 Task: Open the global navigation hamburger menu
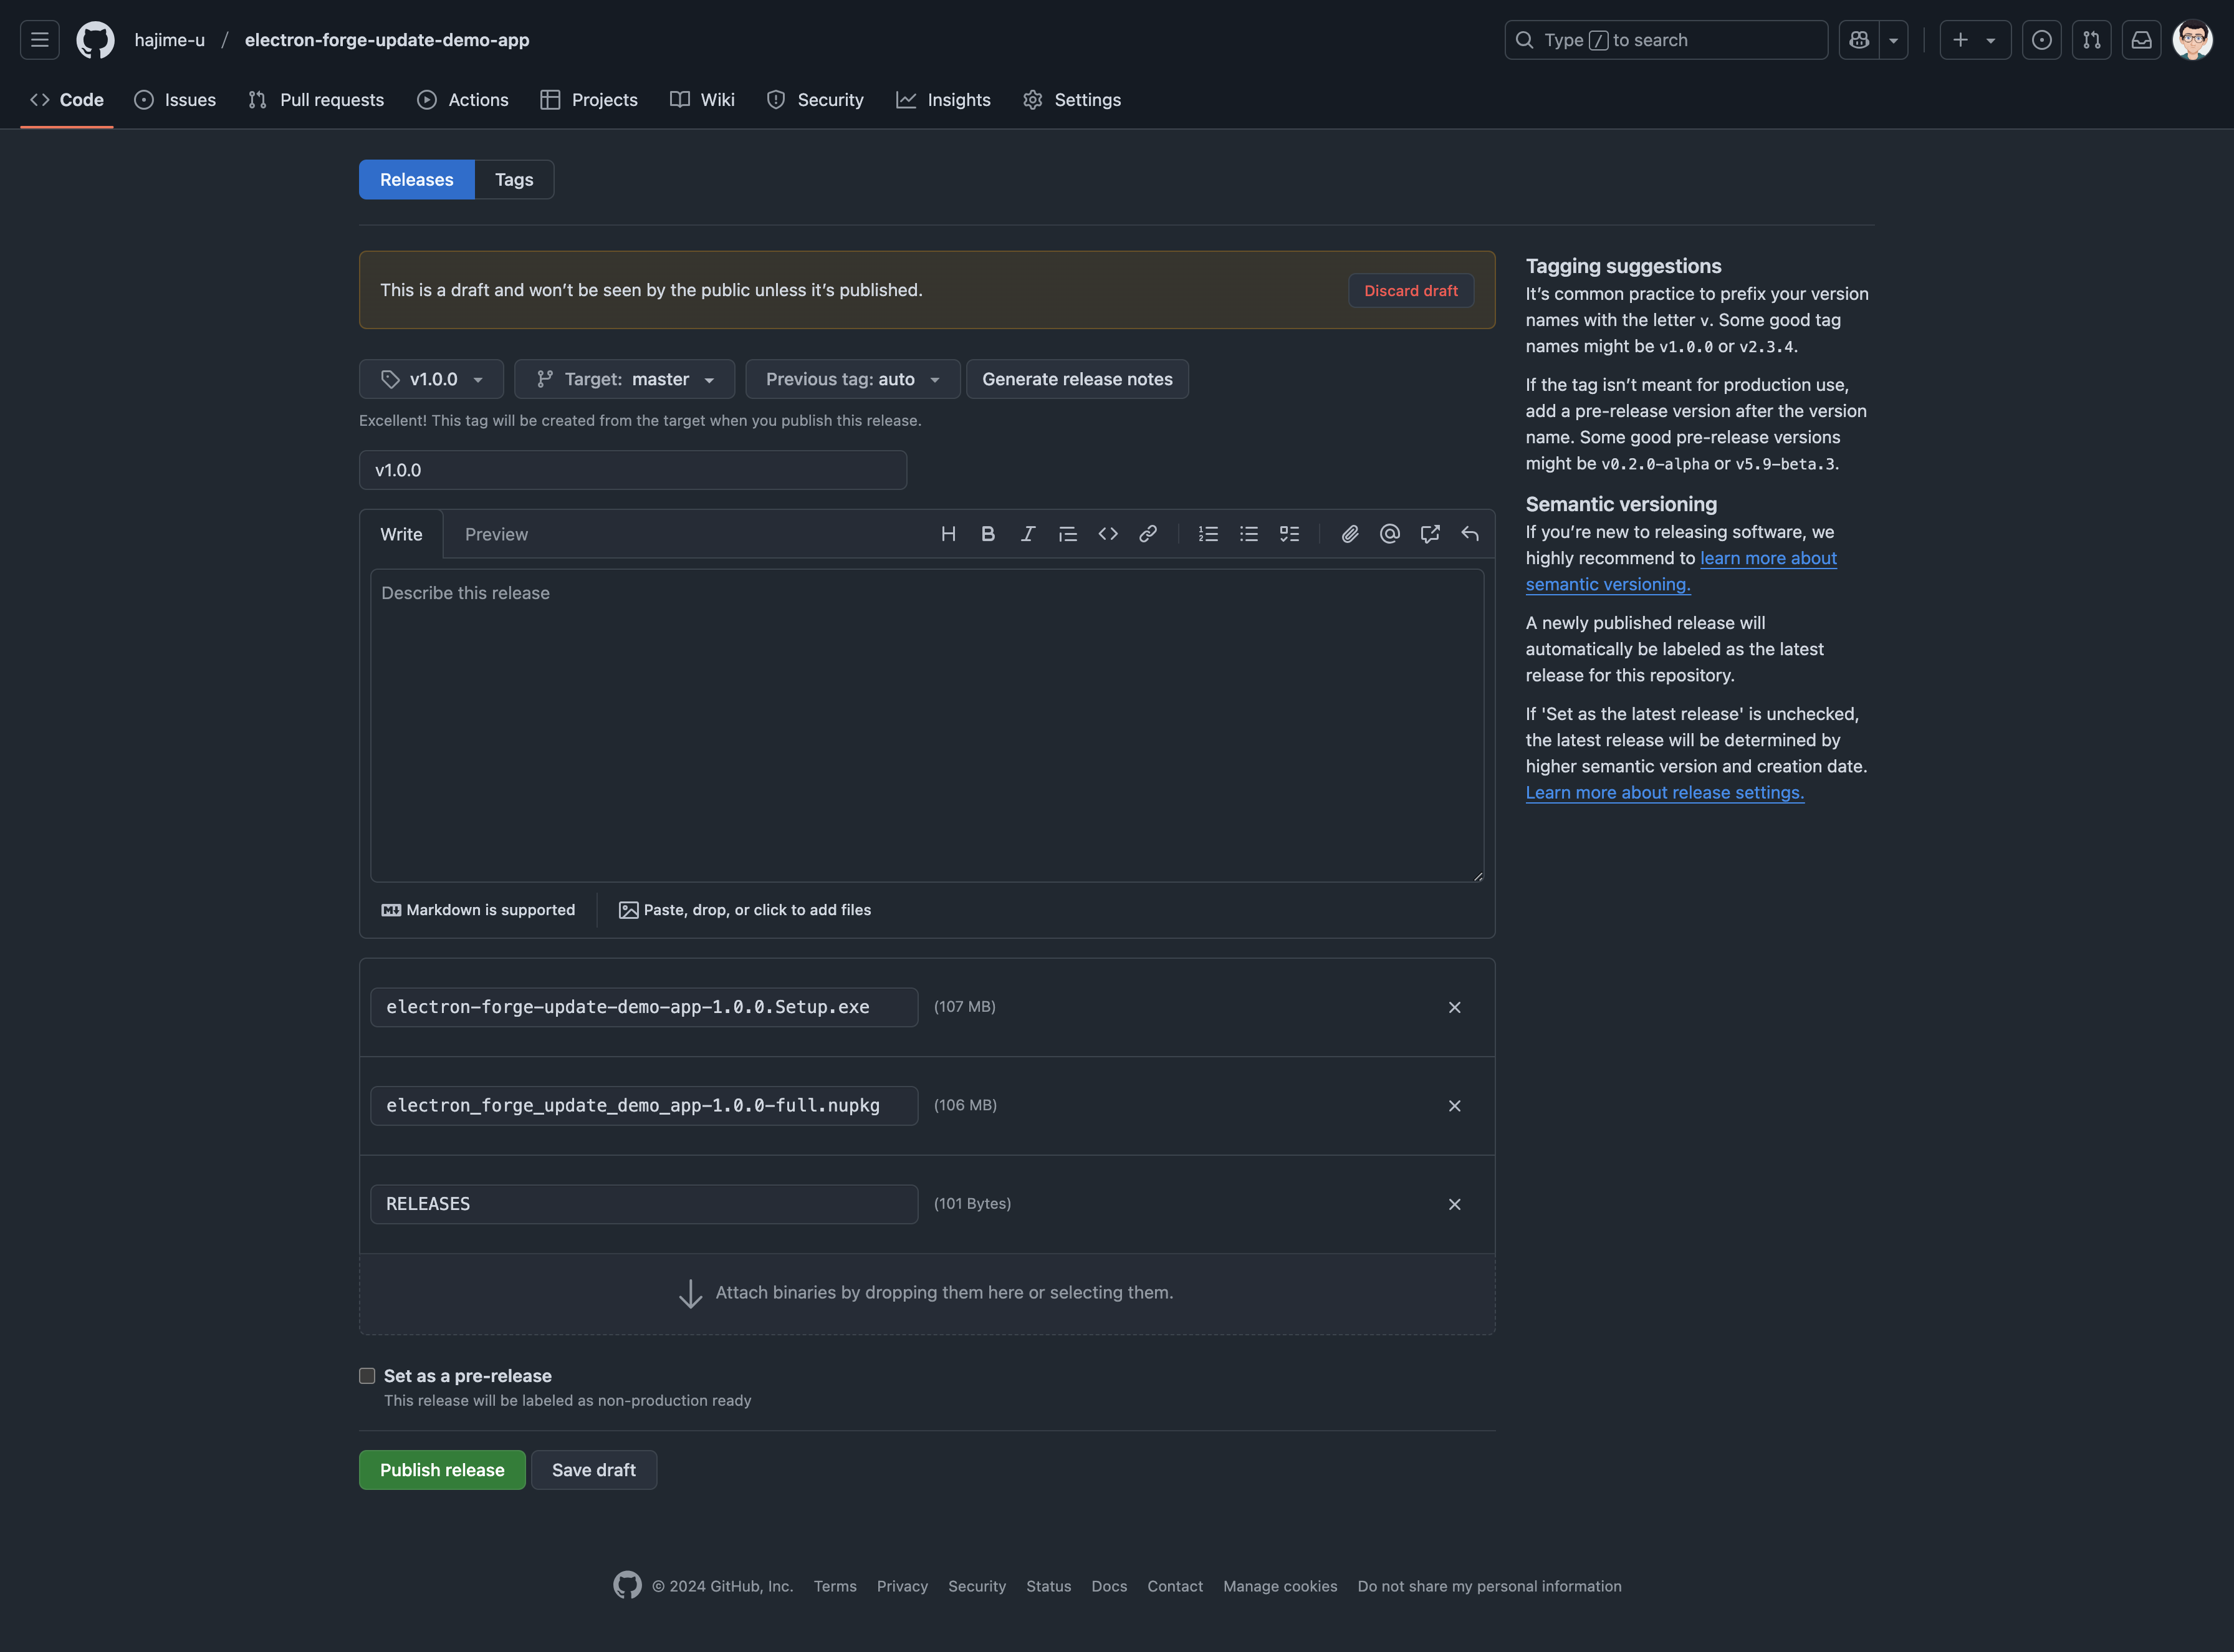point(40,40)
